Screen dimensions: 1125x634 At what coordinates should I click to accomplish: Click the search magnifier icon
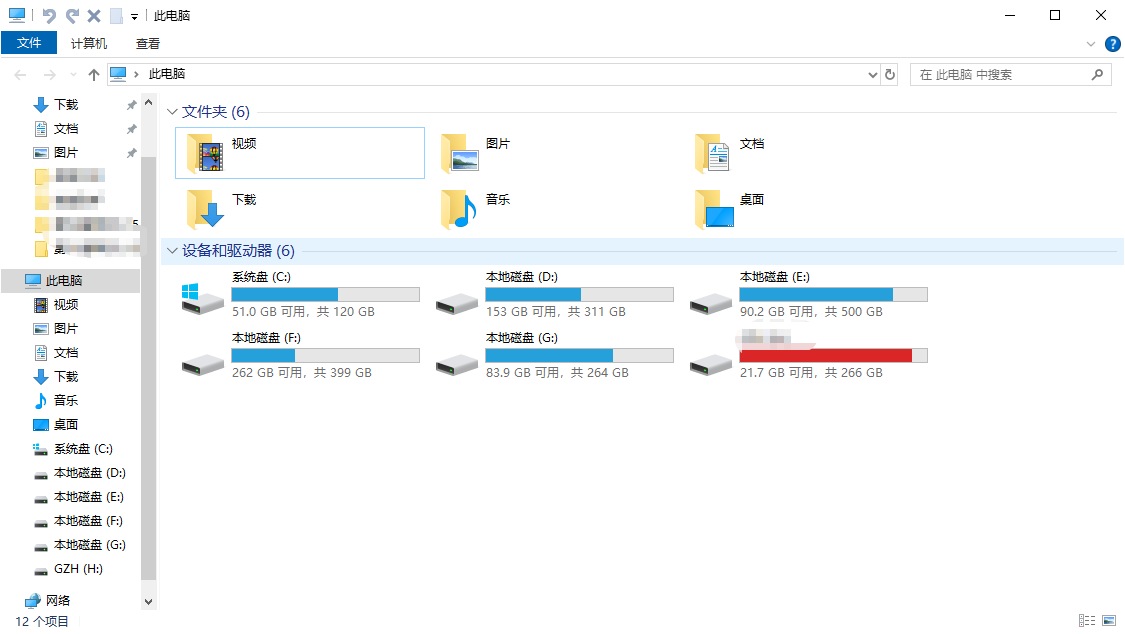[1097, 74]
